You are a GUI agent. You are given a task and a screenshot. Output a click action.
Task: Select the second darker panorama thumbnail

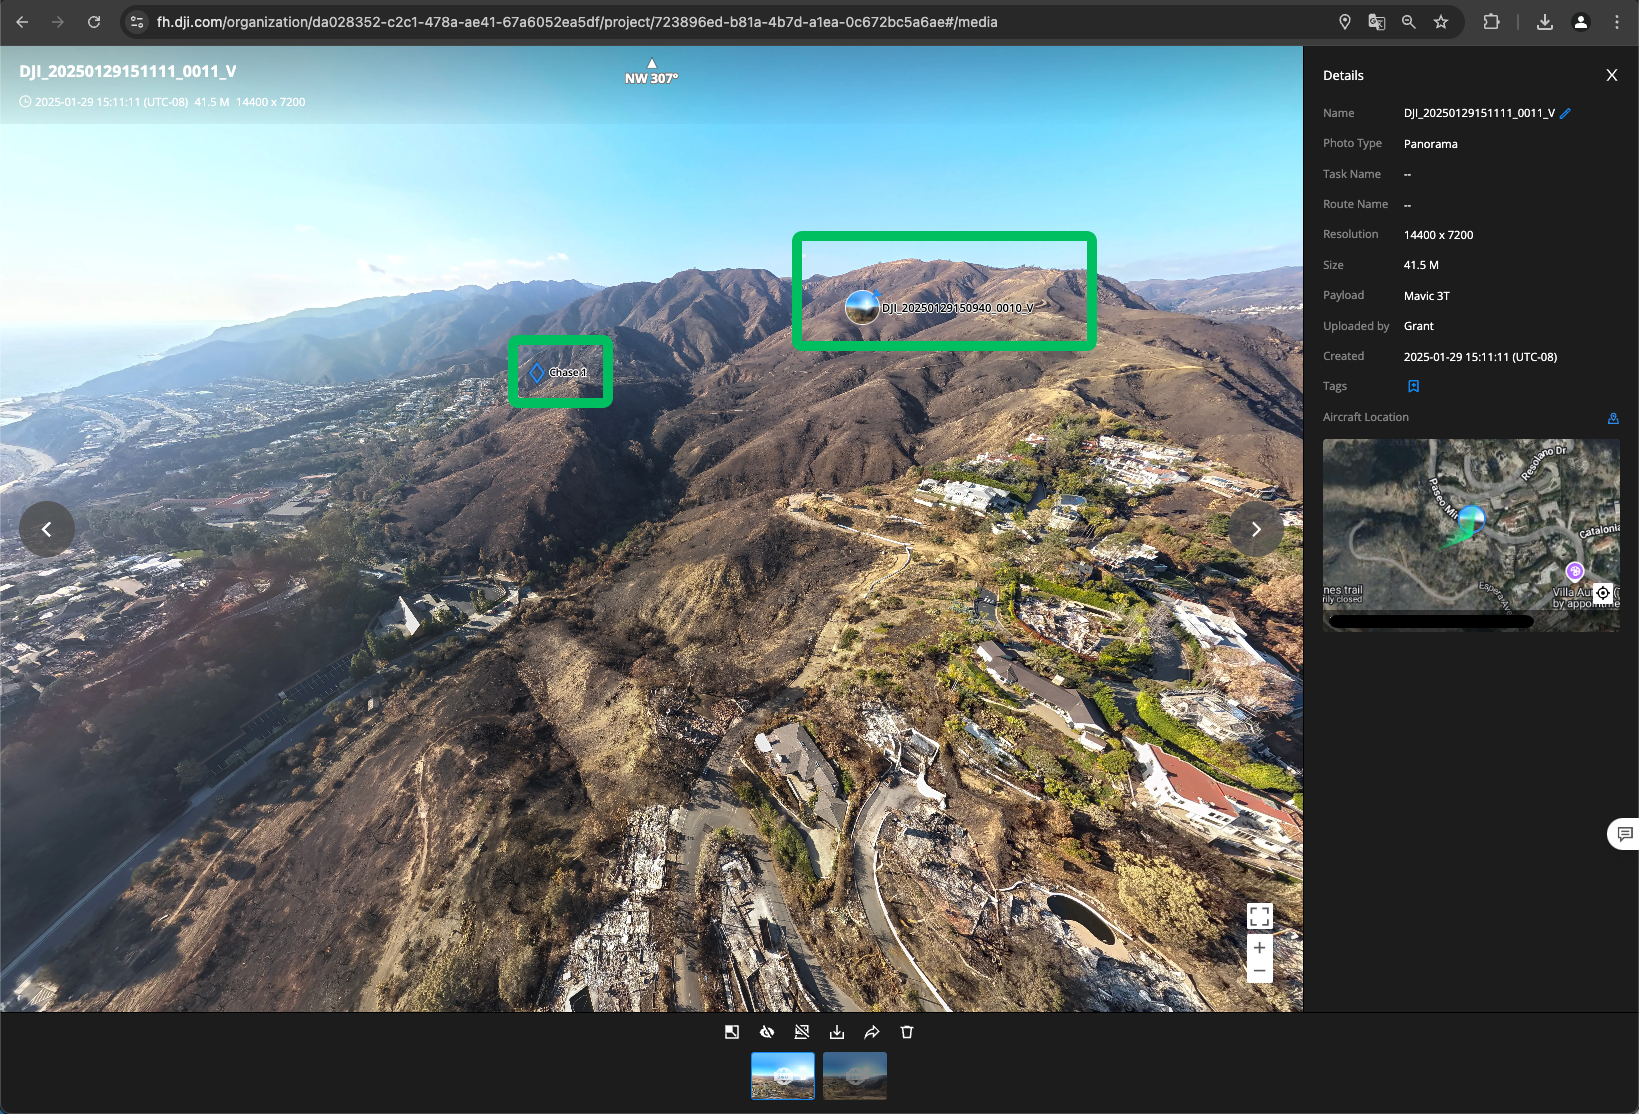[855, 1076]
